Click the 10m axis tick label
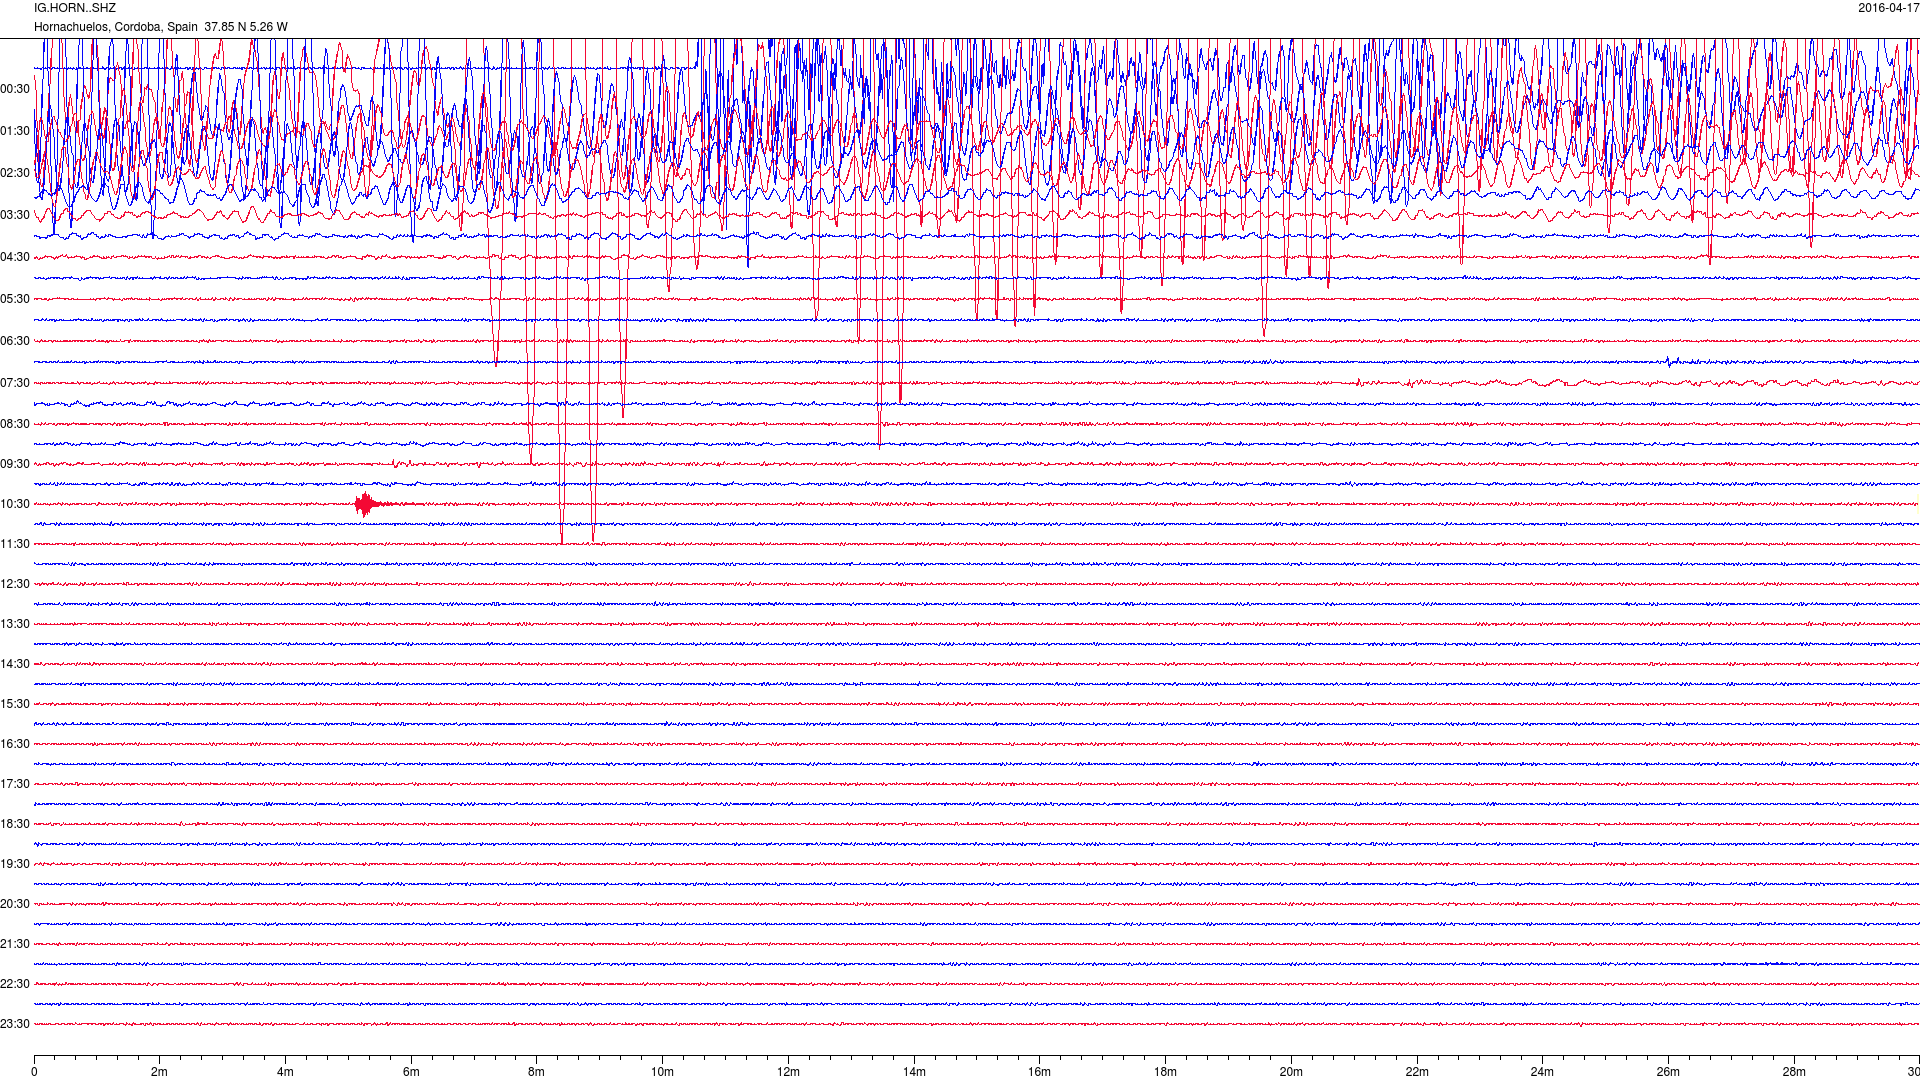1920x1080 pixels. (662, 1072)
